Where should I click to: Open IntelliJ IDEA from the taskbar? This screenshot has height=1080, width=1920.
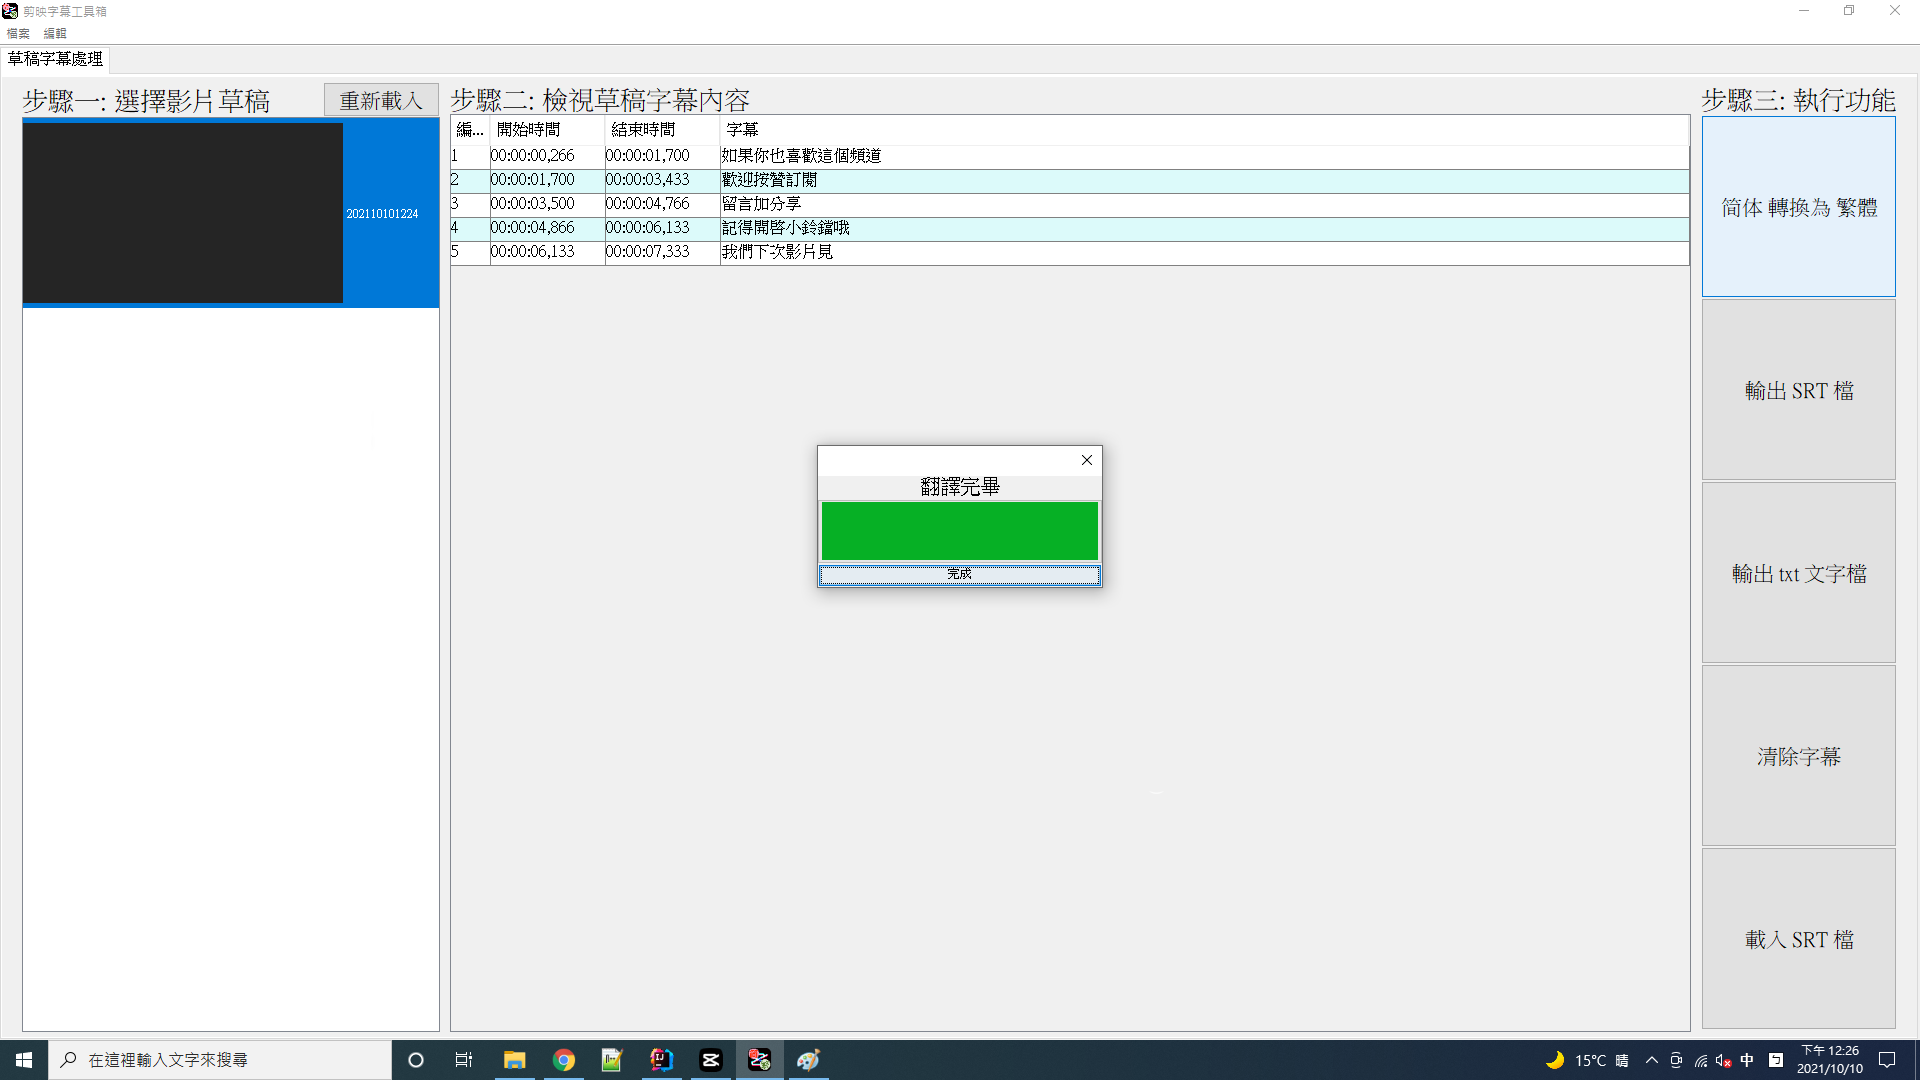tap(661, 1060)
